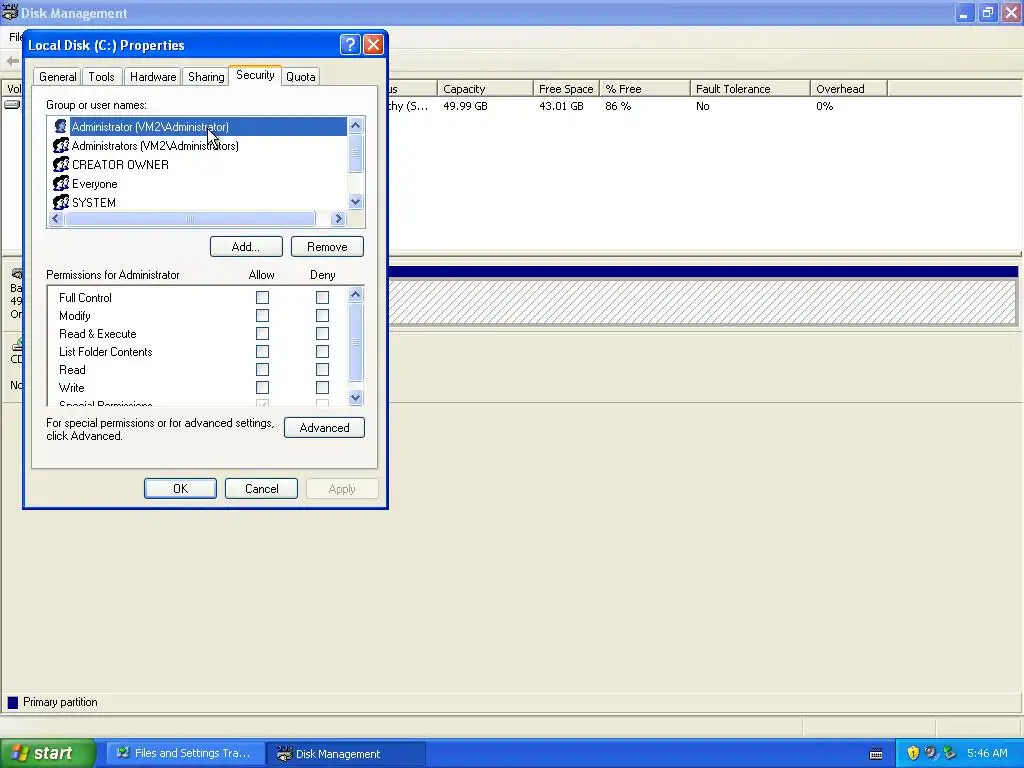Check Deny for Full Control
Screen dimensions: 1024x768
(322, 298)
